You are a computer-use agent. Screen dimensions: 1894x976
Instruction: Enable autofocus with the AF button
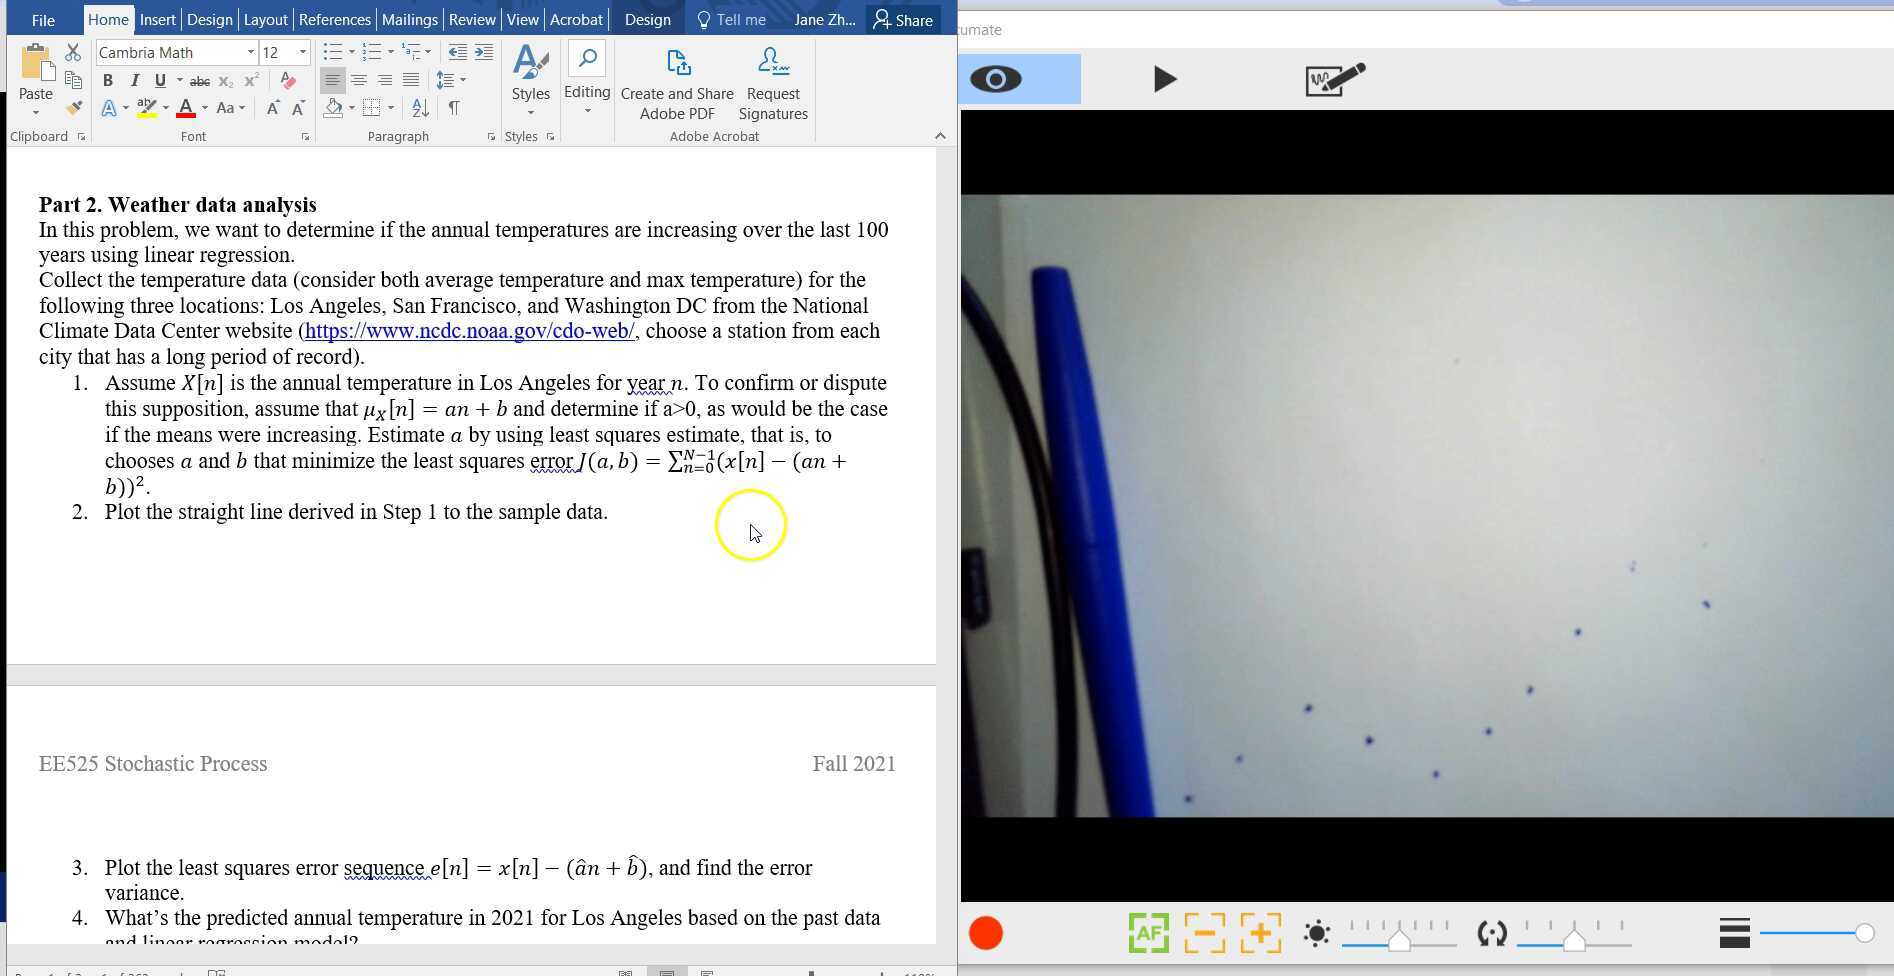1147,932
